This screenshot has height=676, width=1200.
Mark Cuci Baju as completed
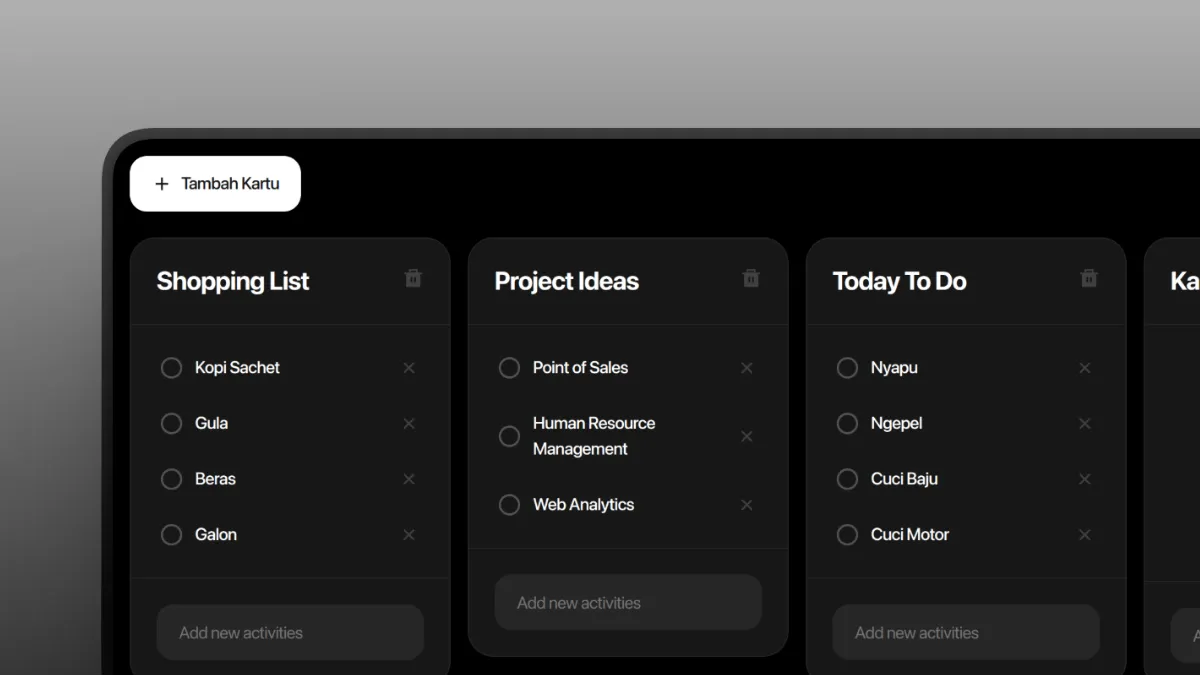pos(847,479)
